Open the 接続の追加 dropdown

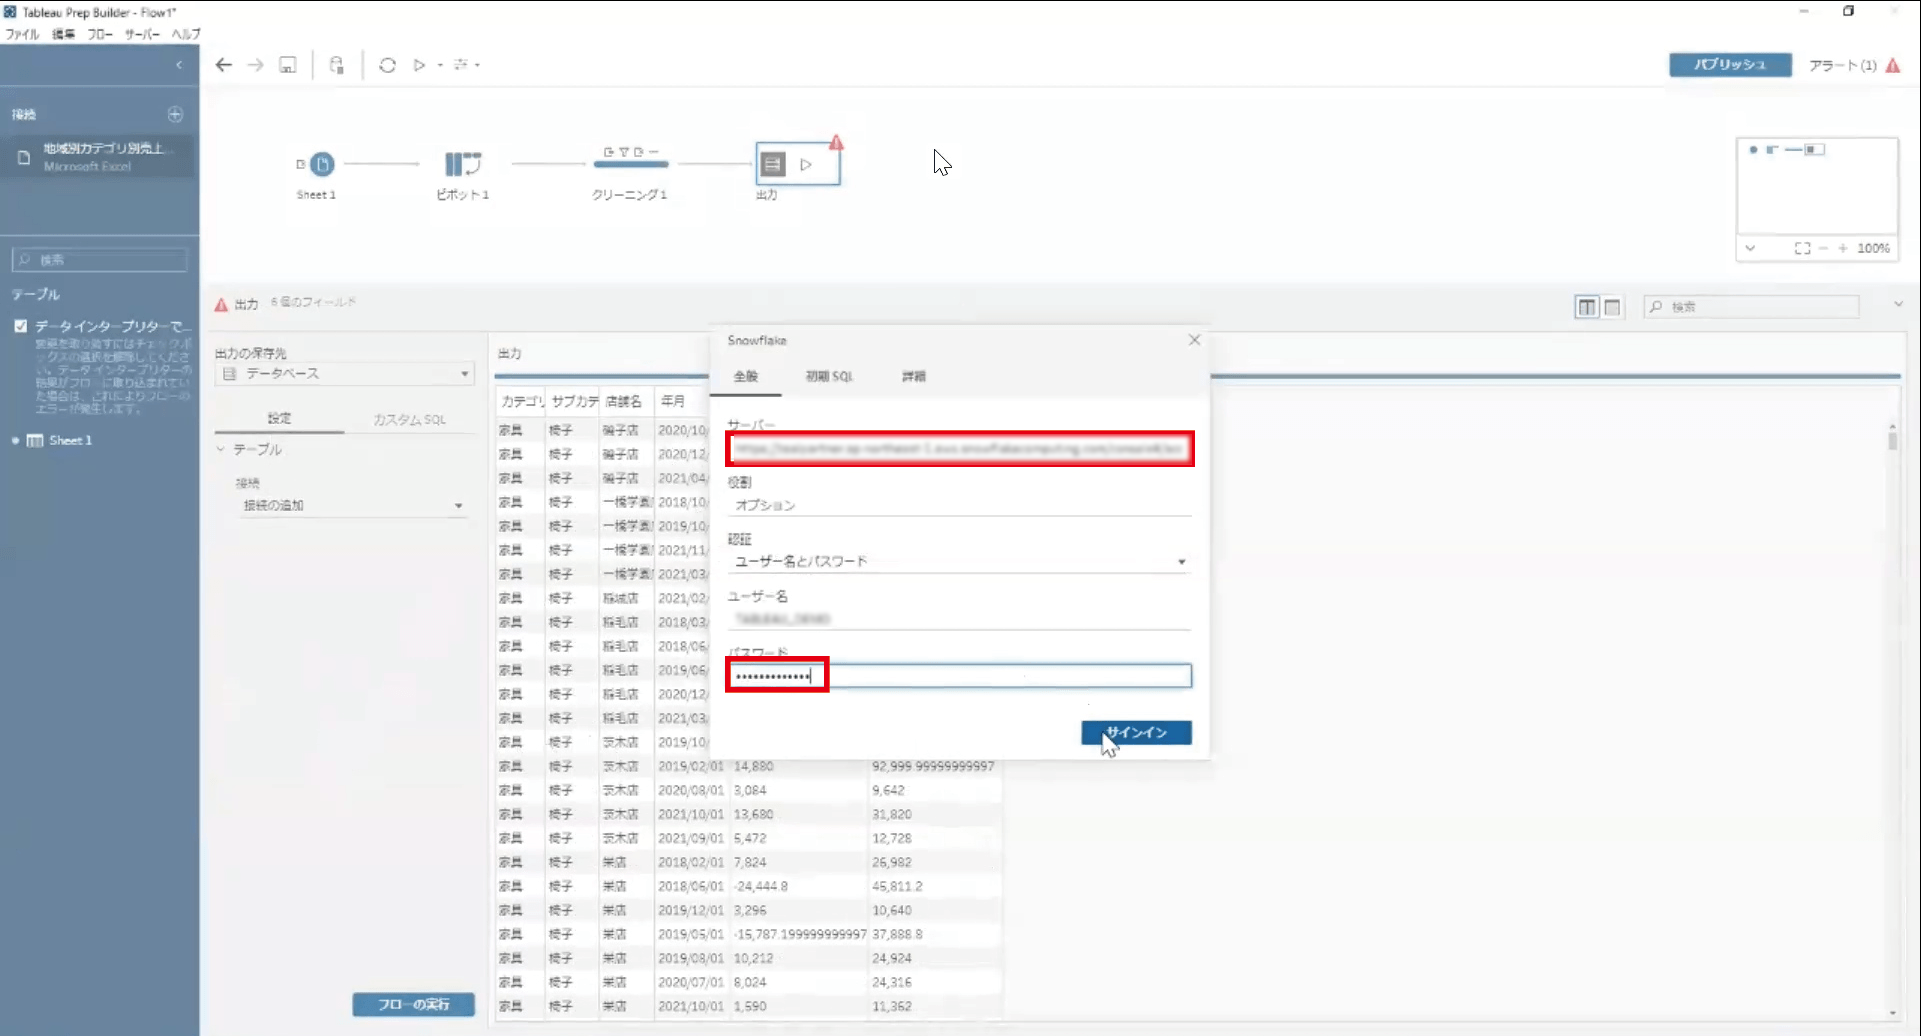pos(351,506)
